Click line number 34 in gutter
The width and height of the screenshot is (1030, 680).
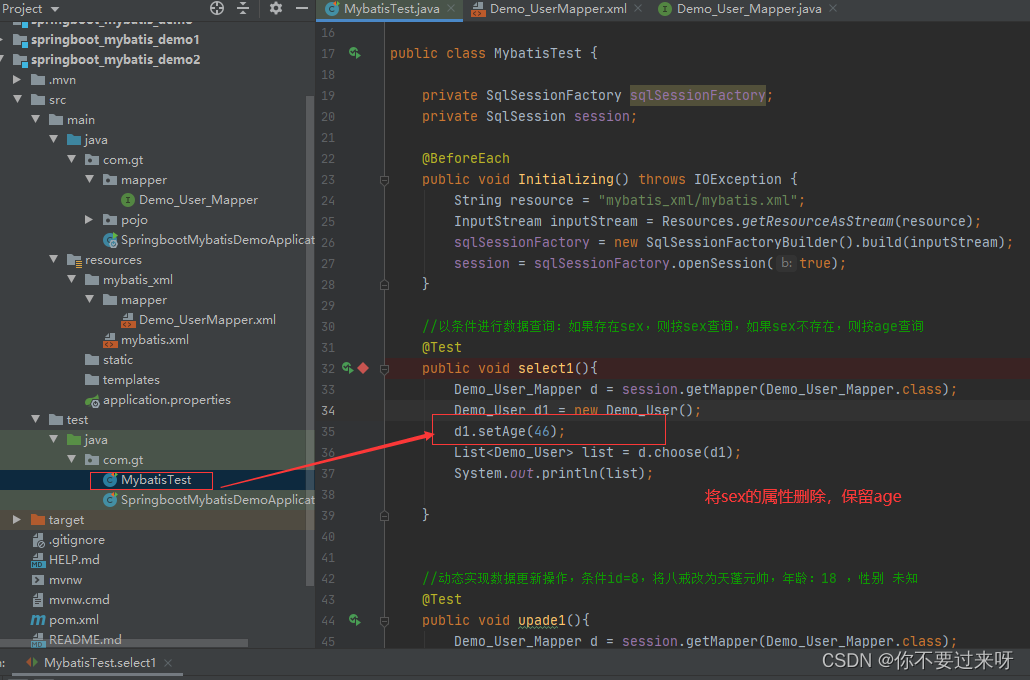[x=328, y=411]
